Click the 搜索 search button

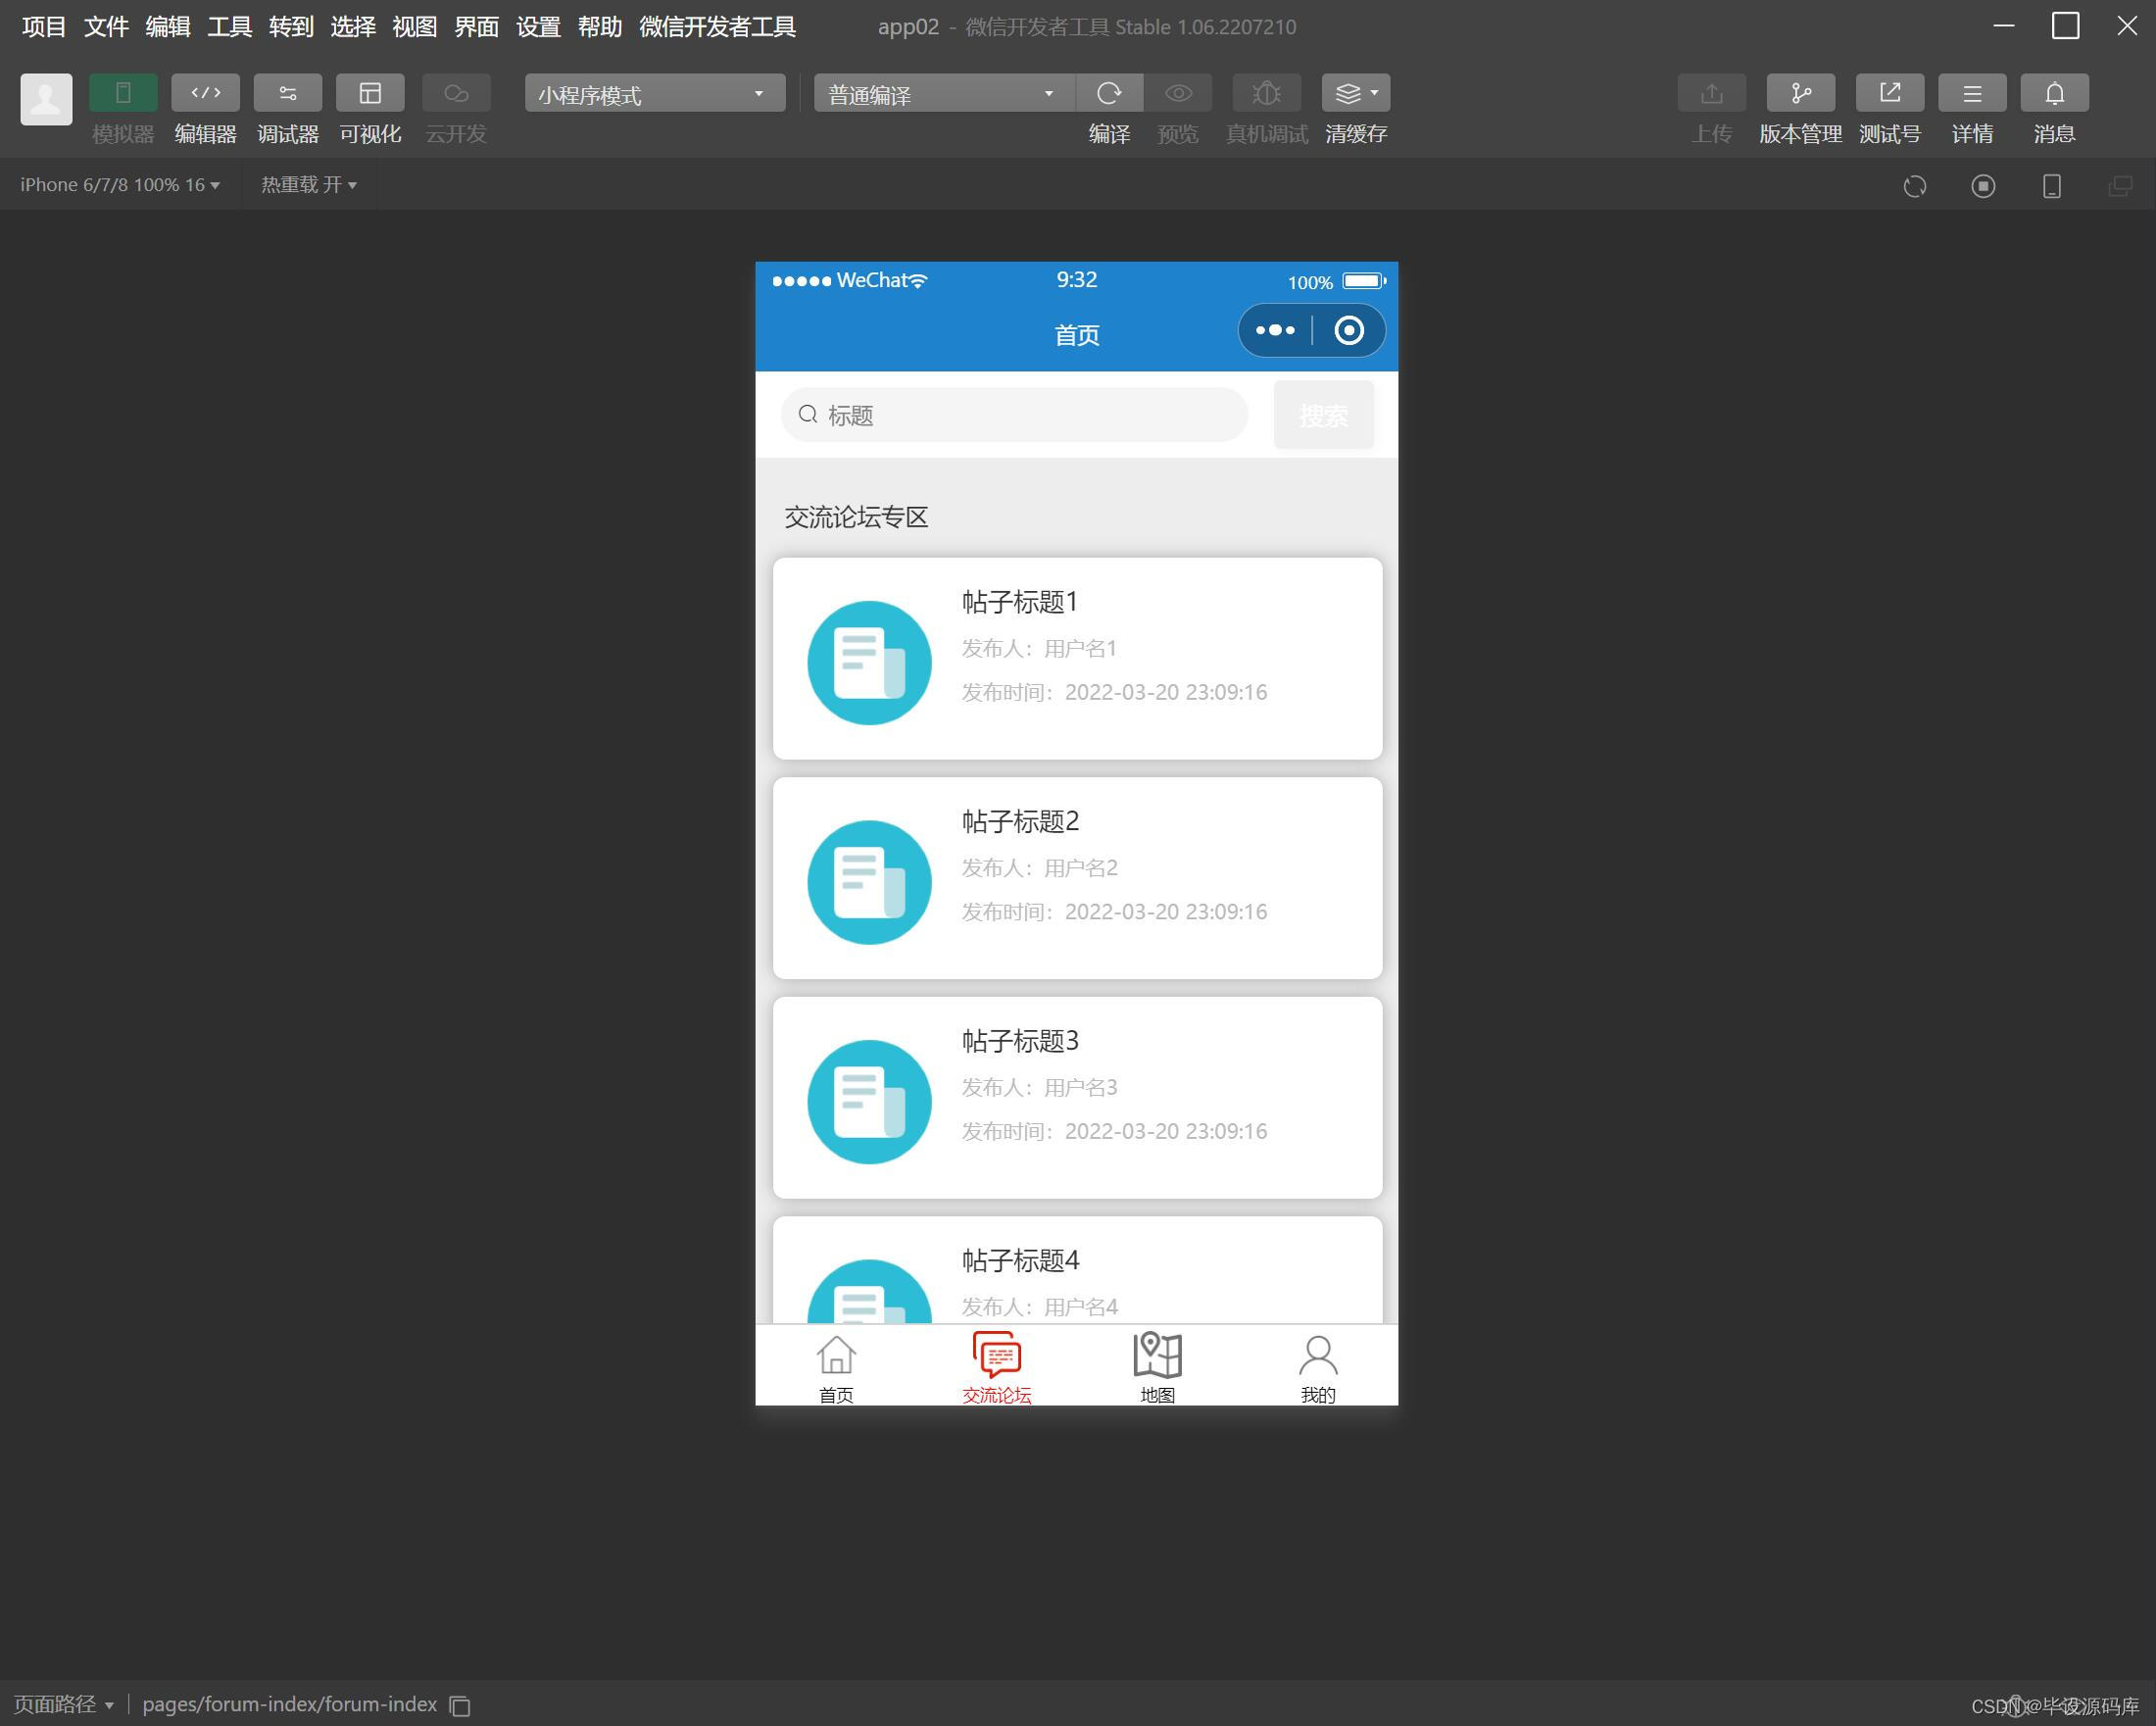(1323, 415)
